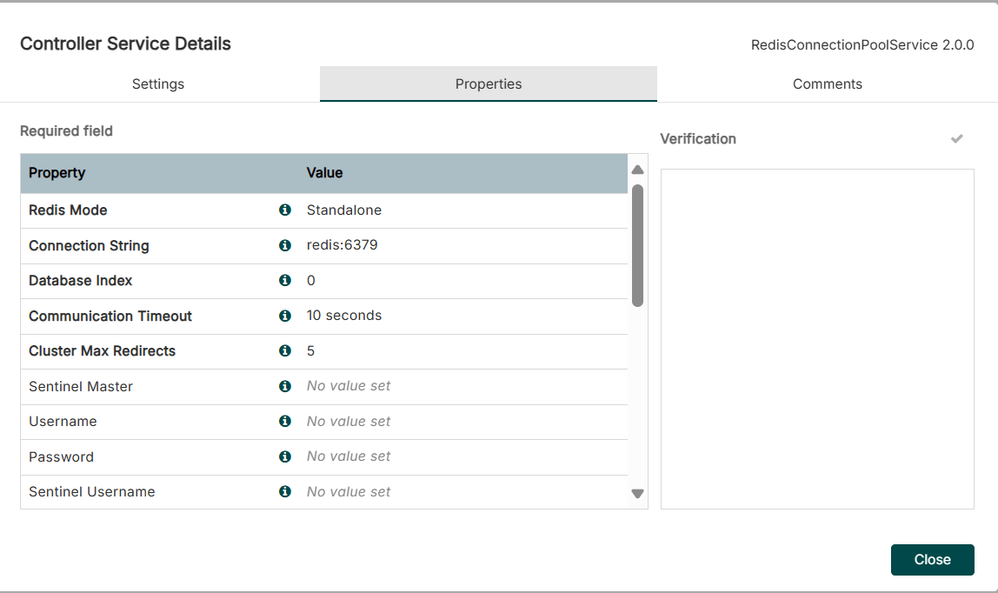Click the Sentinel Username info icon

pyautogui.click(x=284, y=491)
